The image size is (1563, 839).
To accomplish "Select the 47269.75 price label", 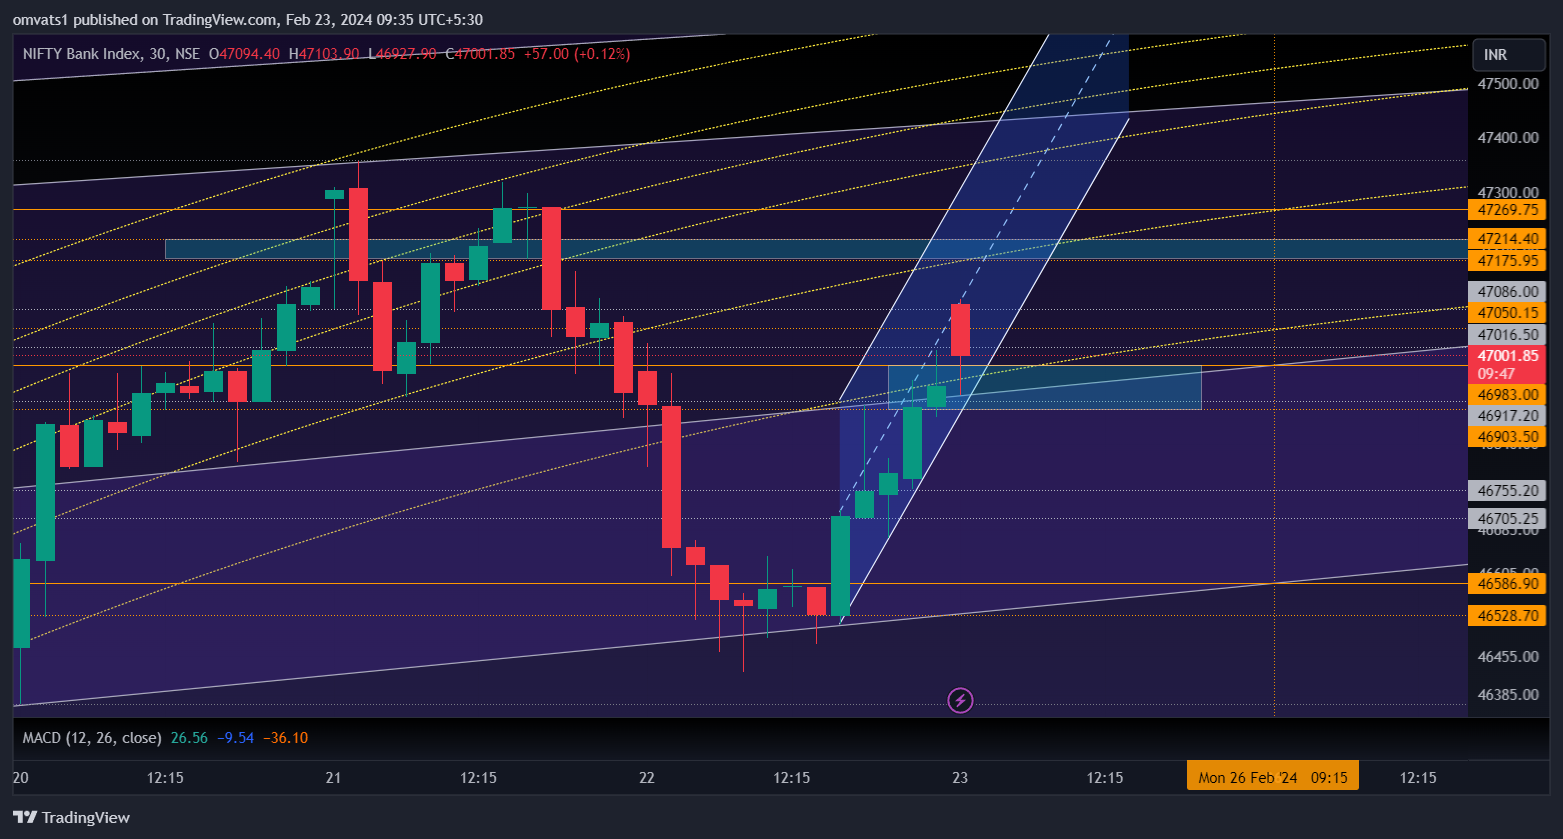I will (x=1507, y=210).
